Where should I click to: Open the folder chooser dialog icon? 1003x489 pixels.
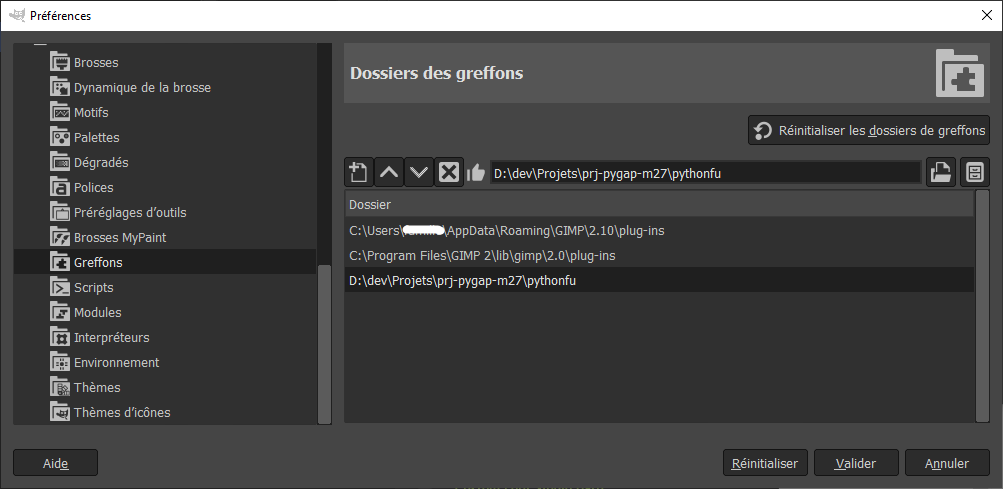pyautogui.click(x=940, y=172)
